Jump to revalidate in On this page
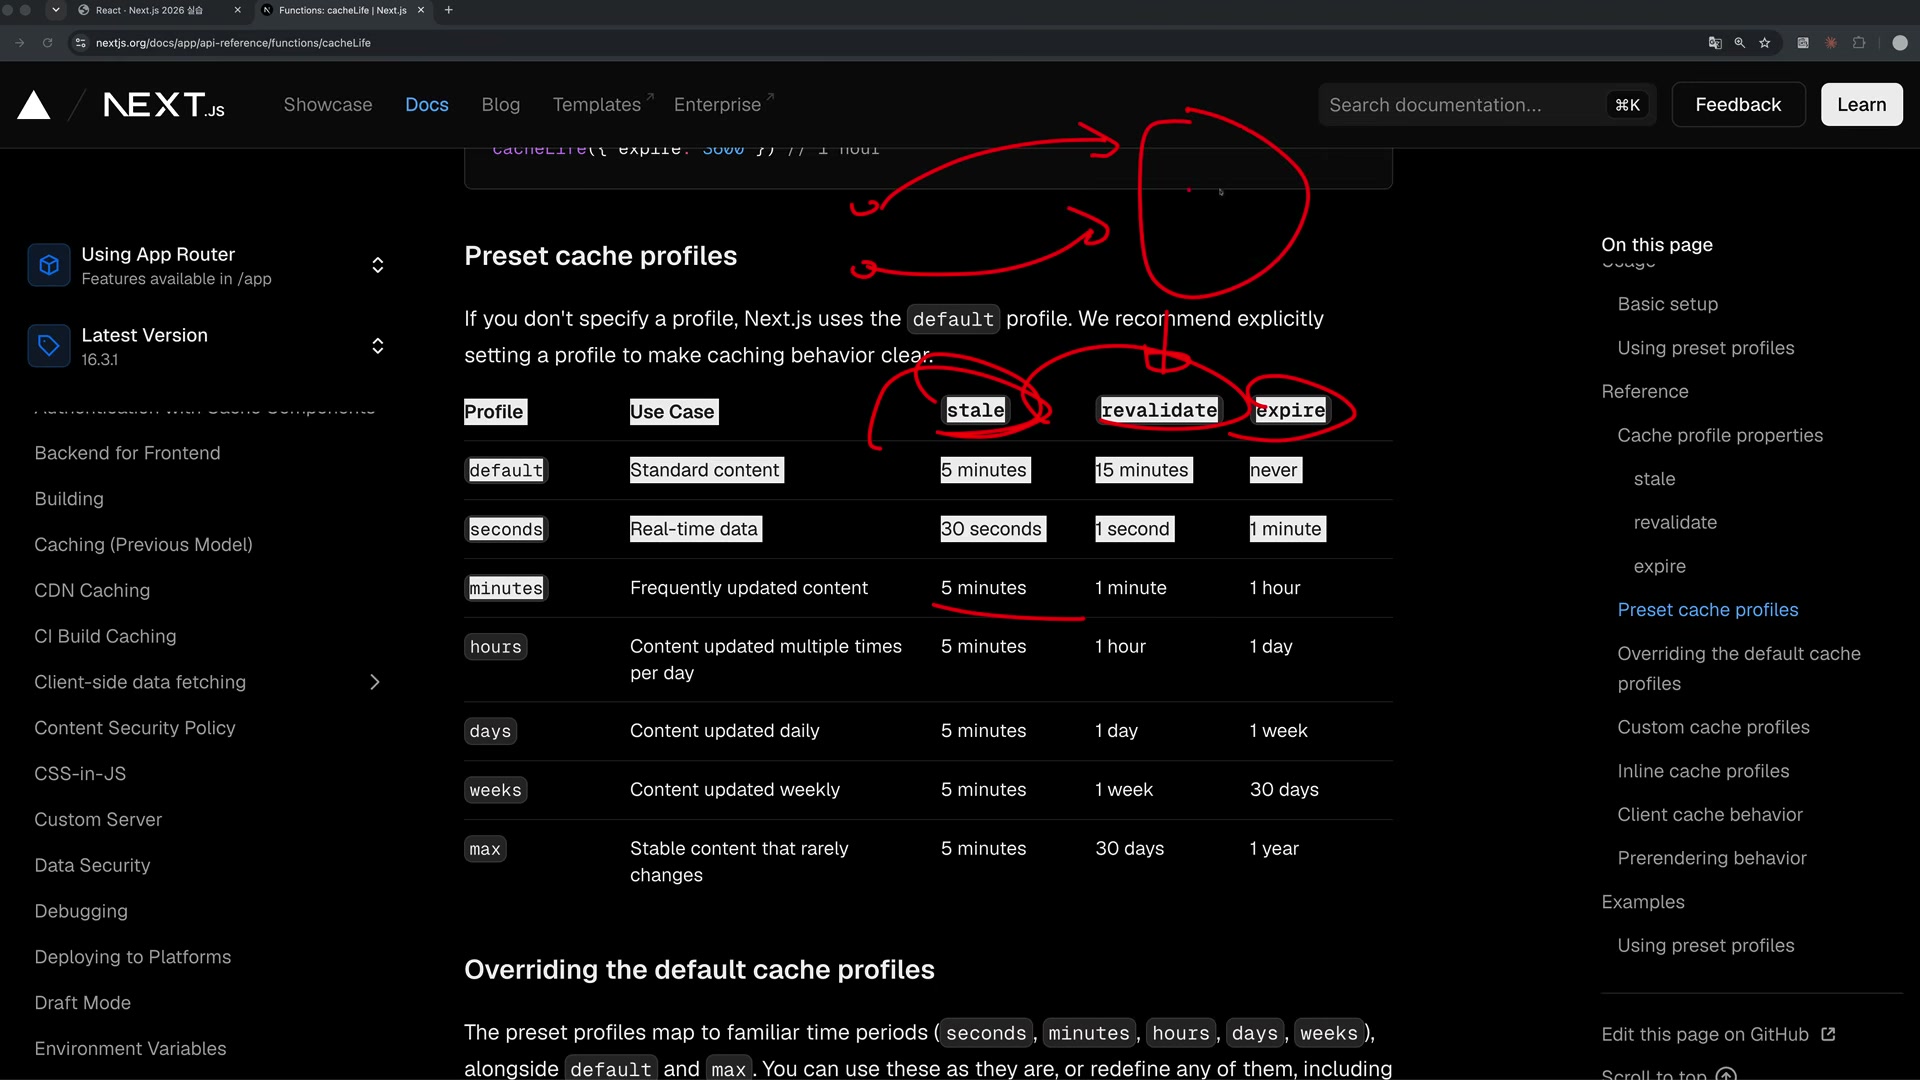 tap(1675, 523)
